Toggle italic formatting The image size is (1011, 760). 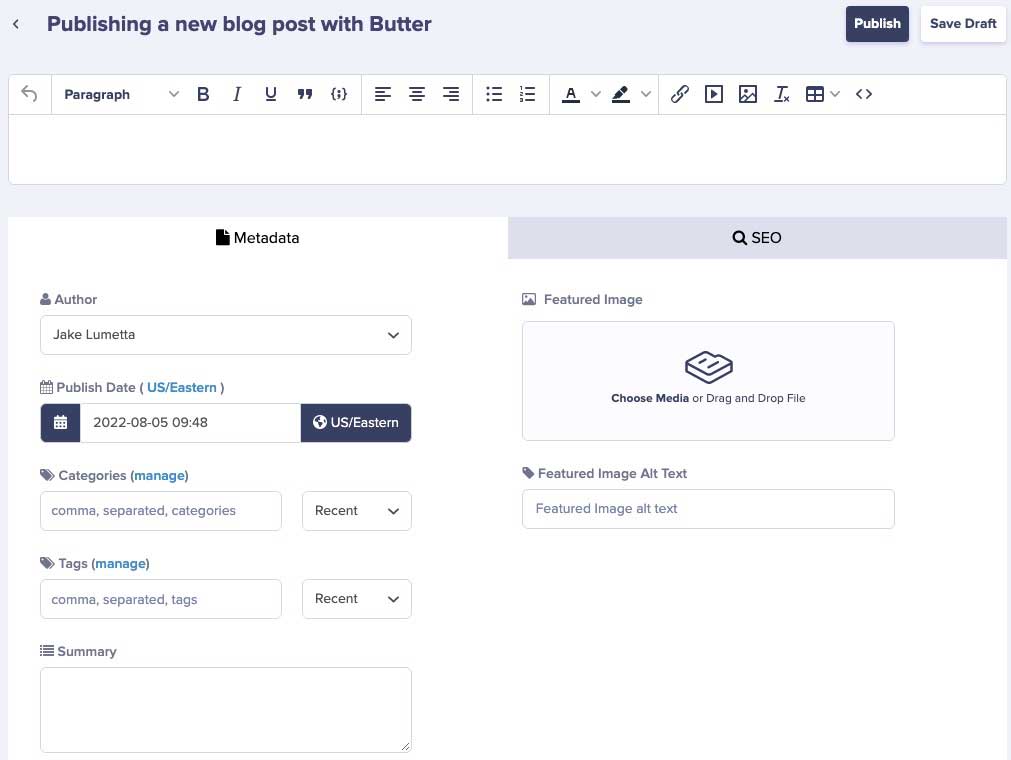(x=237, y=94)
